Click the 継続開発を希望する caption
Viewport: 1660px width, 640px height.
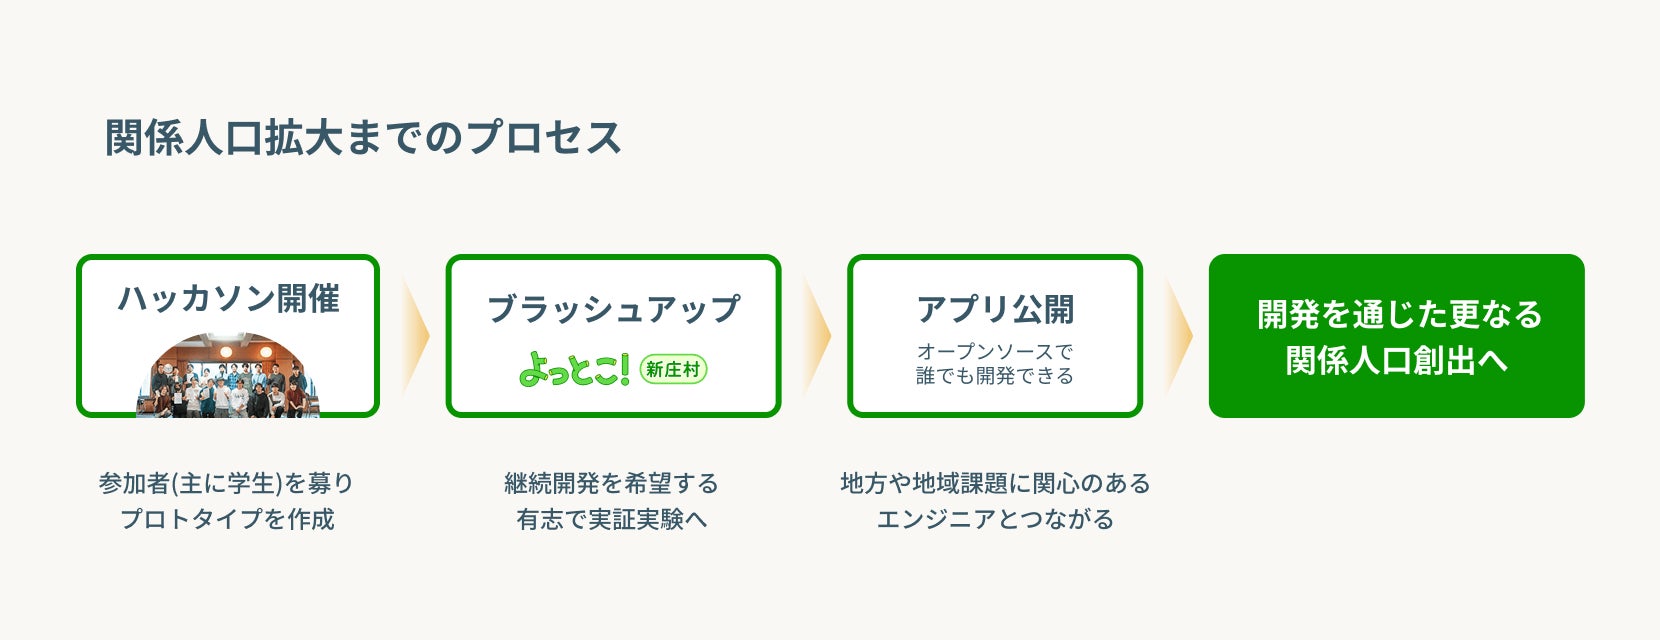[x=612, y=483]
